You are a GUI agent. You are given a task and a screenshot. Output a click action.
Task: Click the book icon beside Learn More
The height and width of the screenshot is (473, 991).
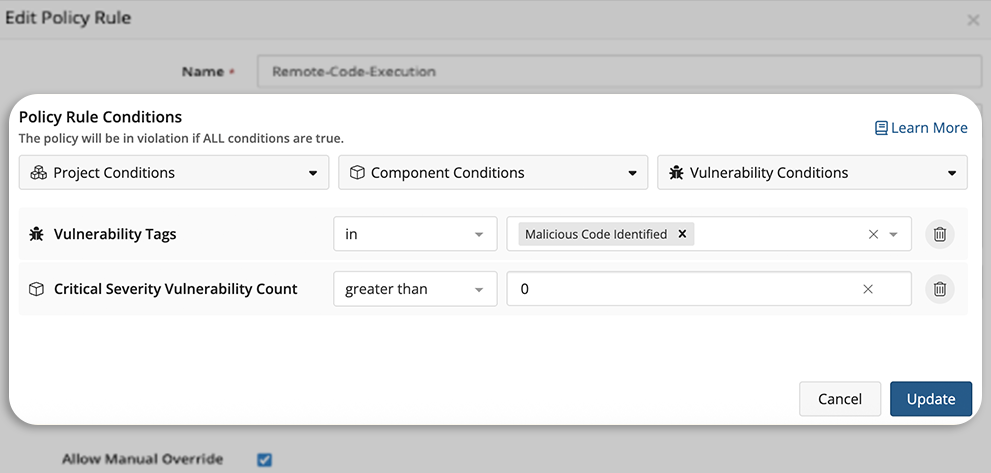(881, 128)
